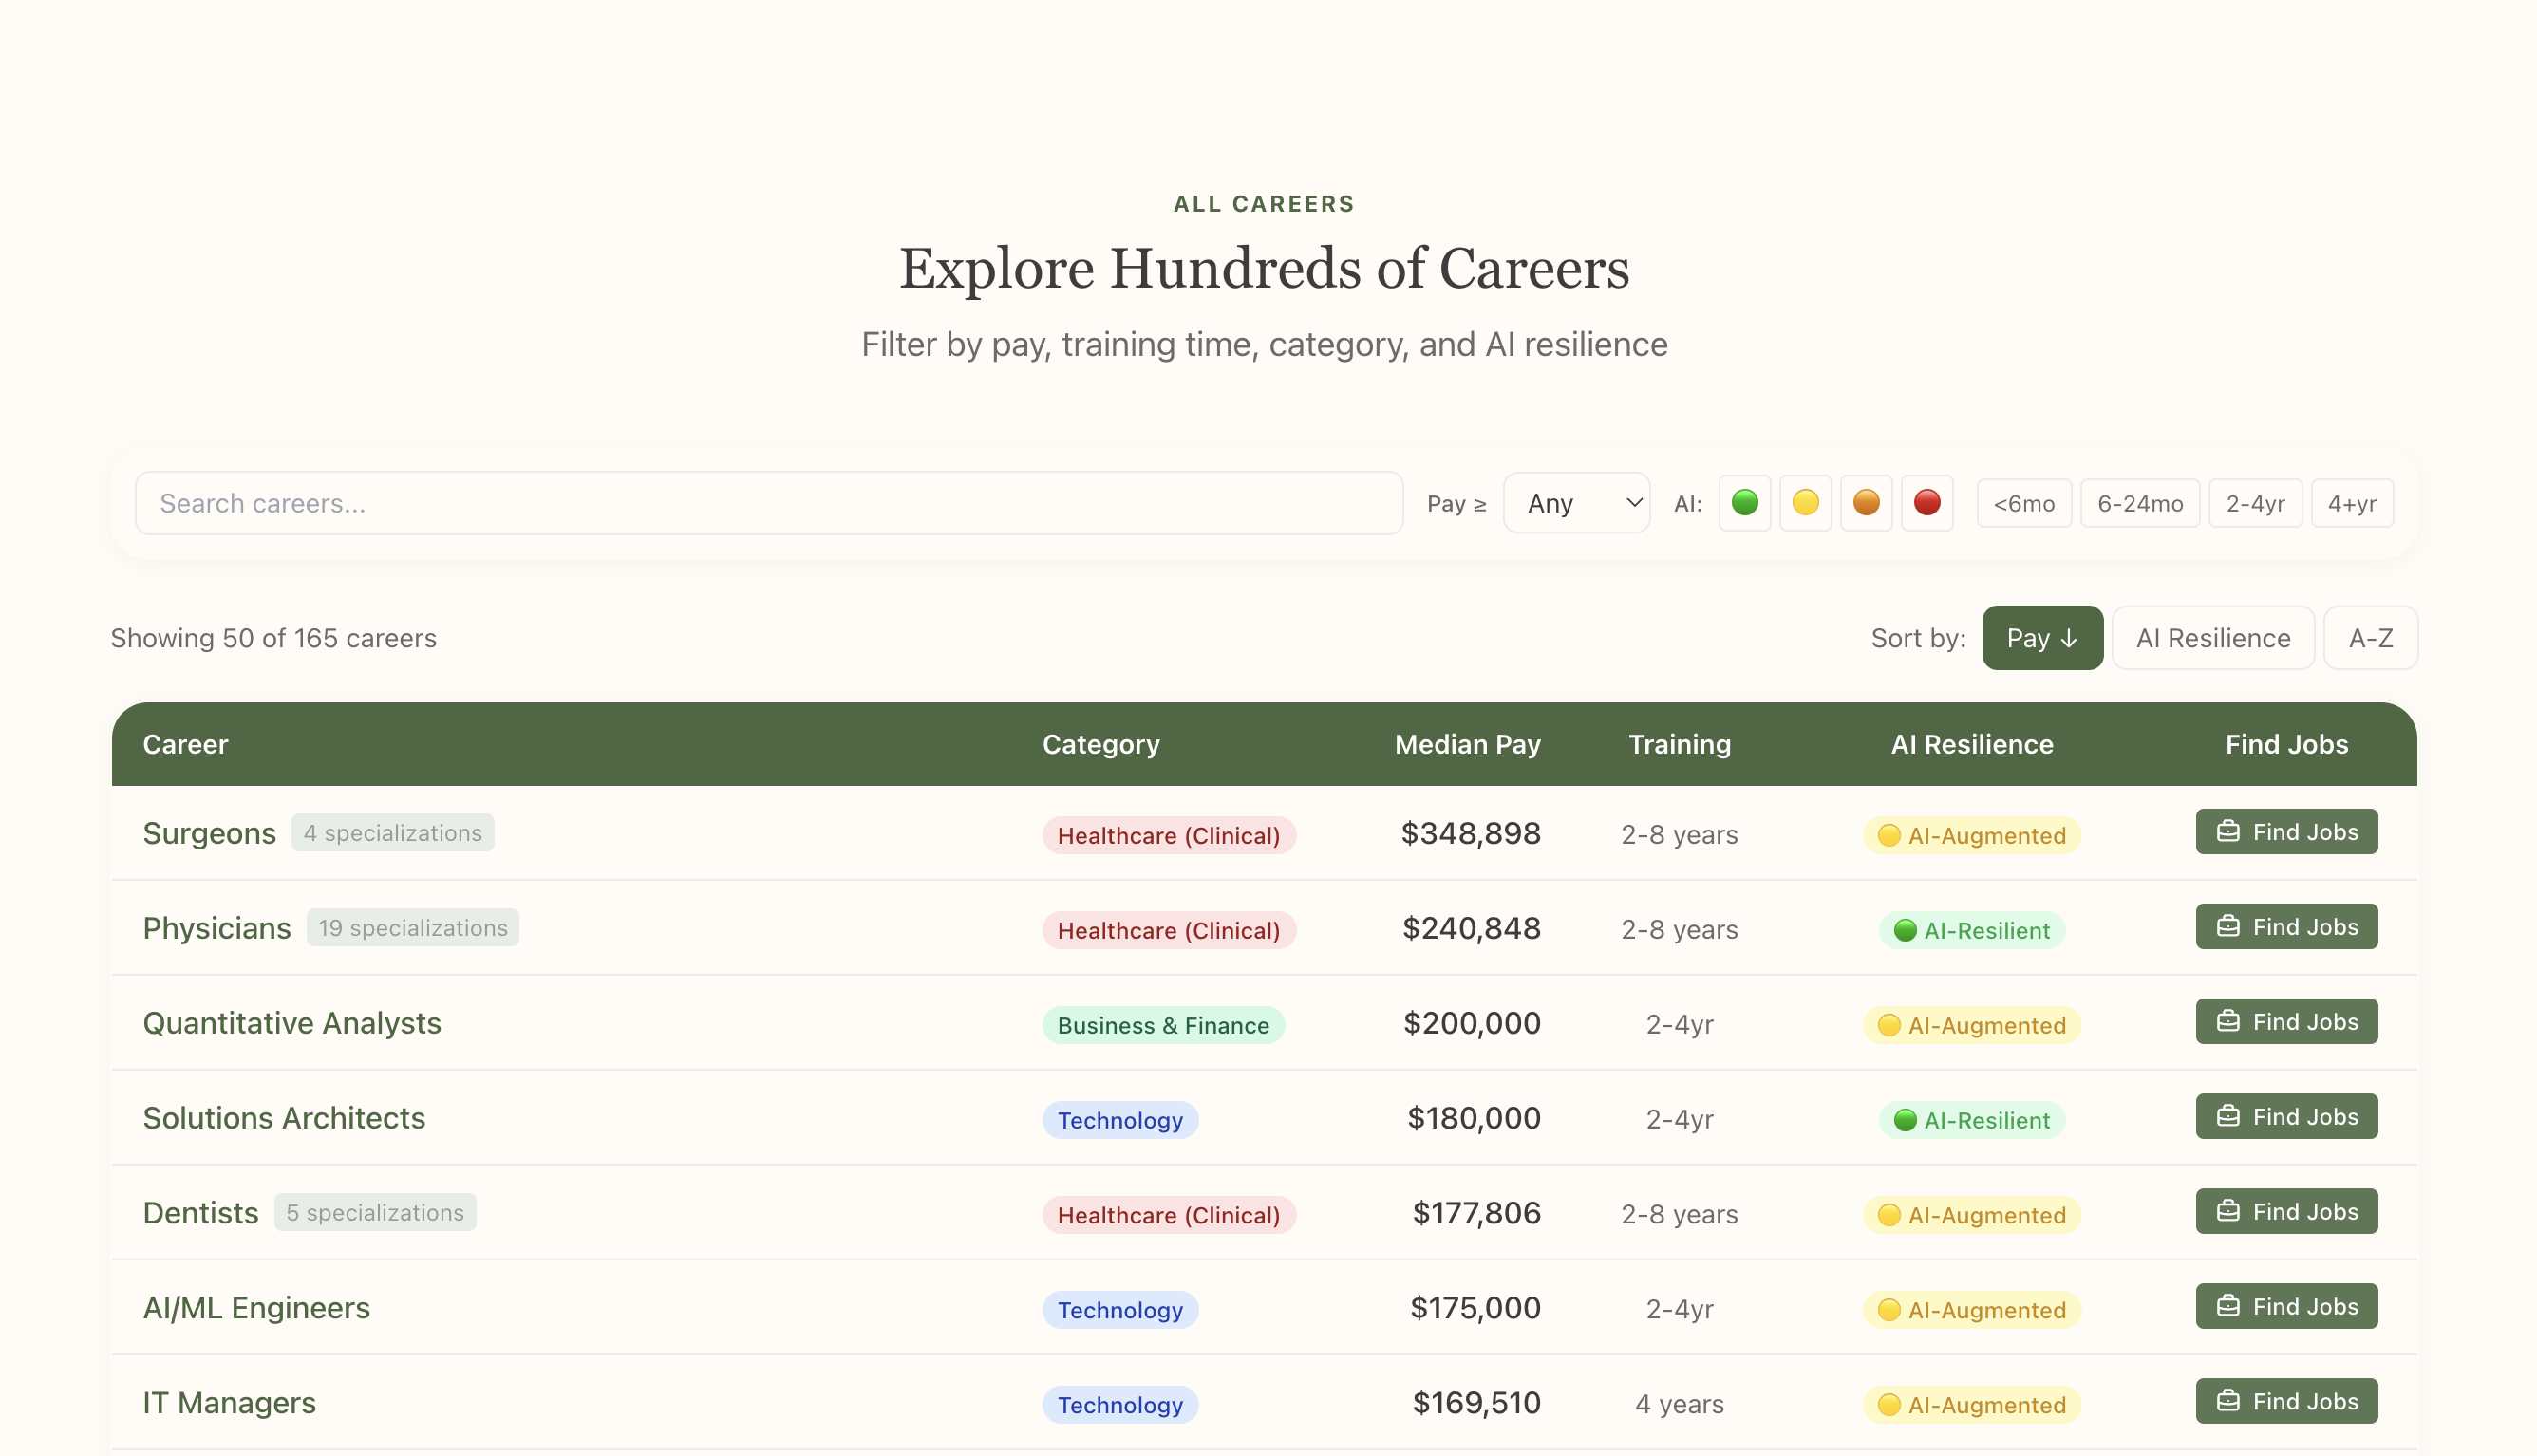Toggle the 6-24mo training filter

point(2140,503)
